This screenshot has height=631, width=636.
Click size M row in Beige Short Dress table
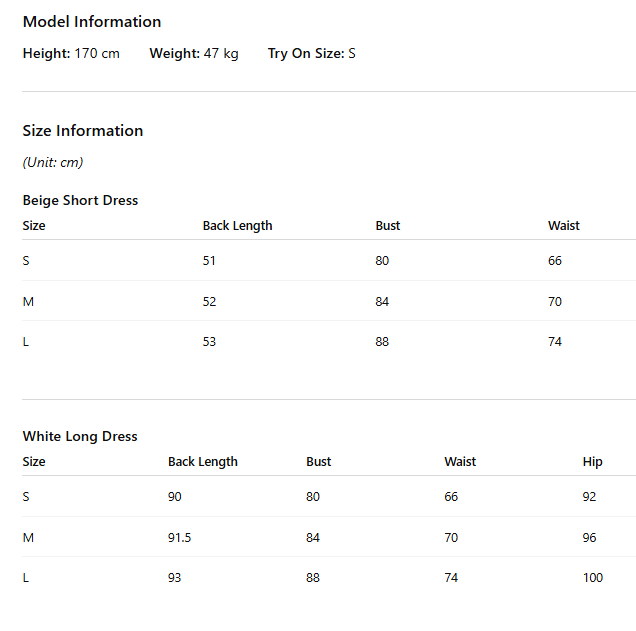(329, 301)
